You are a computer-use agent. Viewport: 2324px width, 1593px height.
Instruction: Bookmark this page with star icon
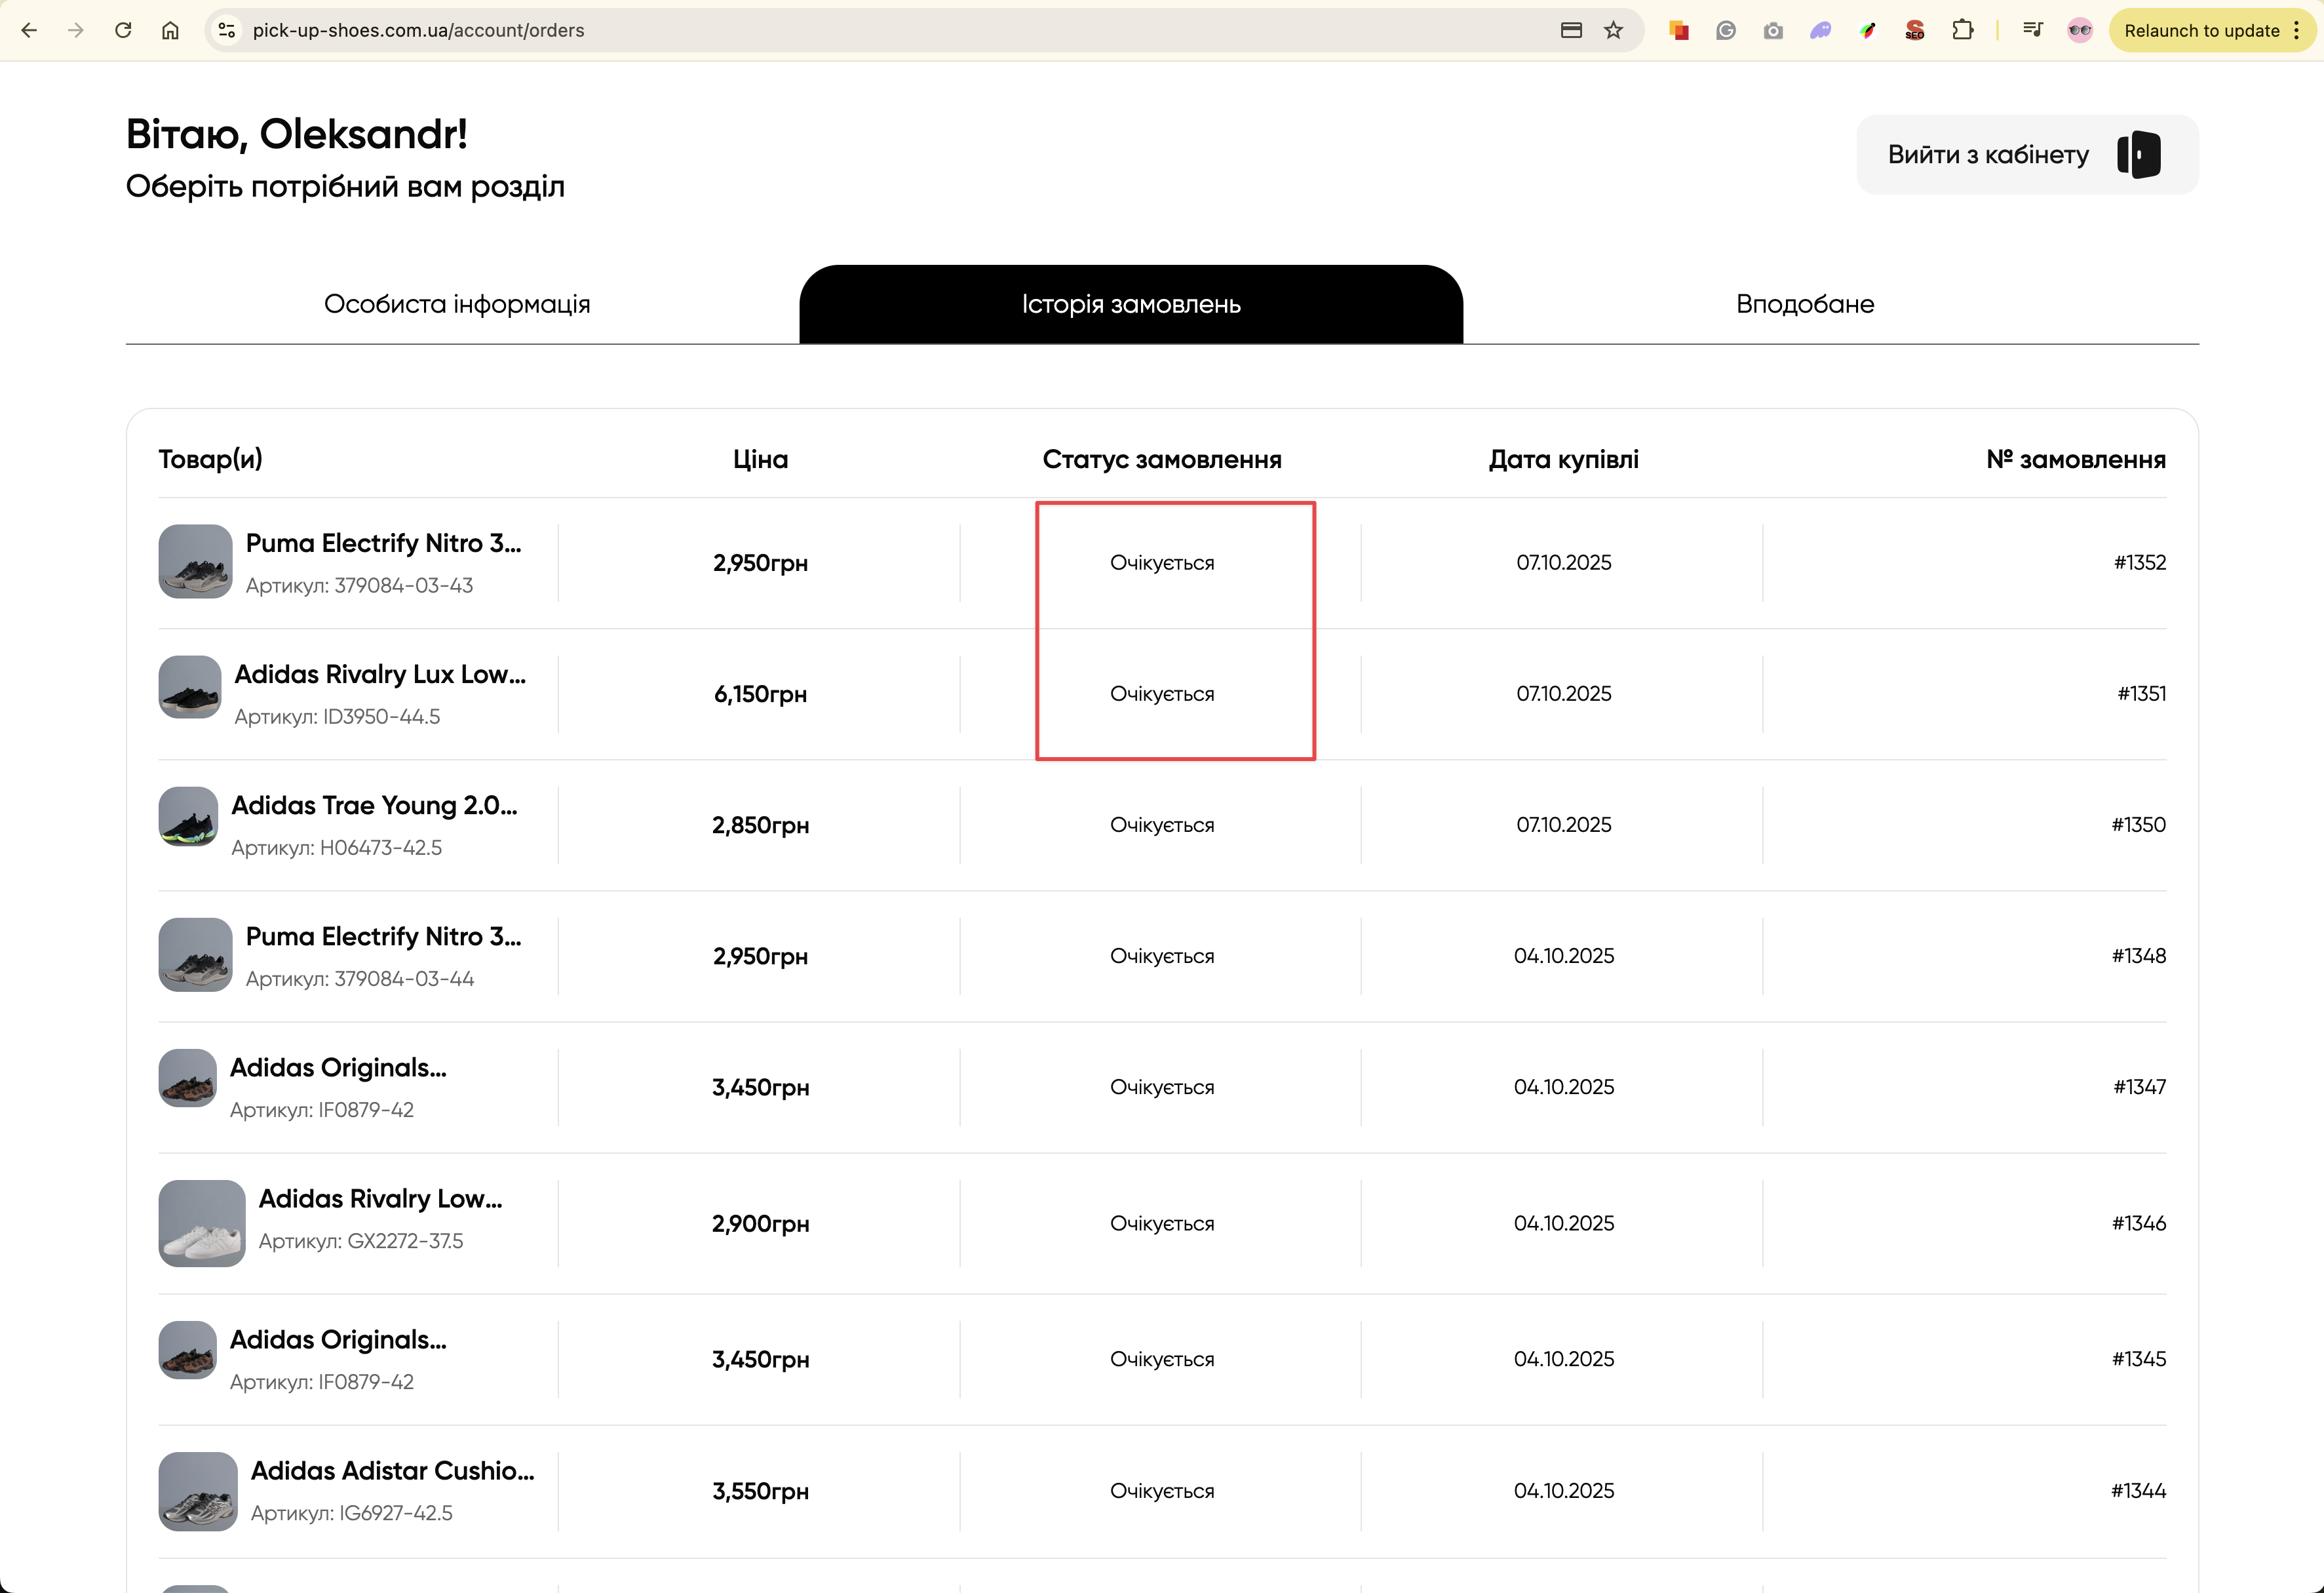coord(1613,30)
